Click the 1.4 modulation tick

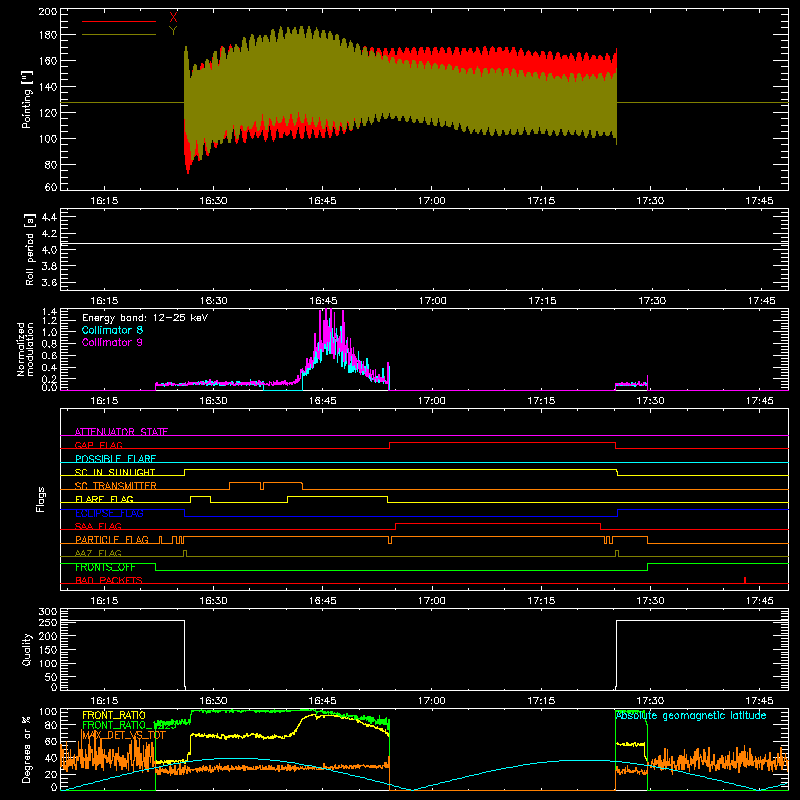pyautogui.click(x=49, y=312)
